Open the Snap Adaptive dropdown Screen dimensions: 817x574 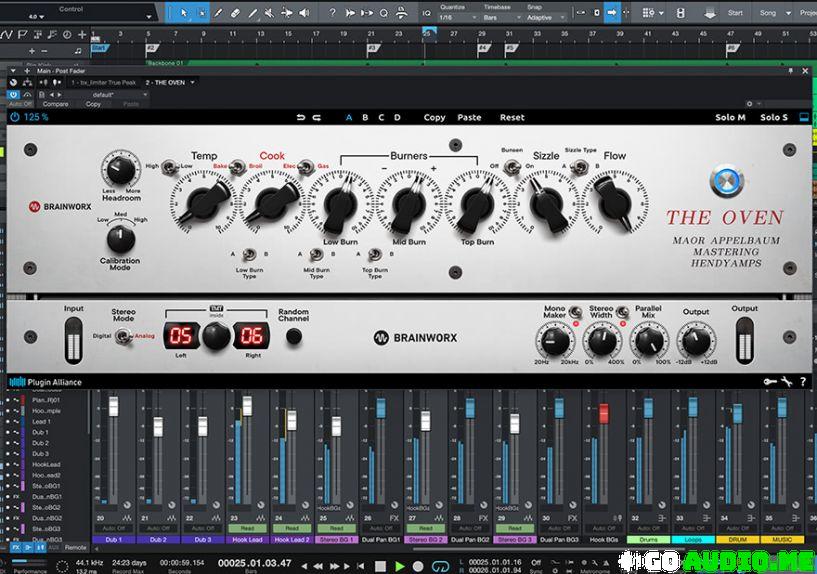(546, 17)
